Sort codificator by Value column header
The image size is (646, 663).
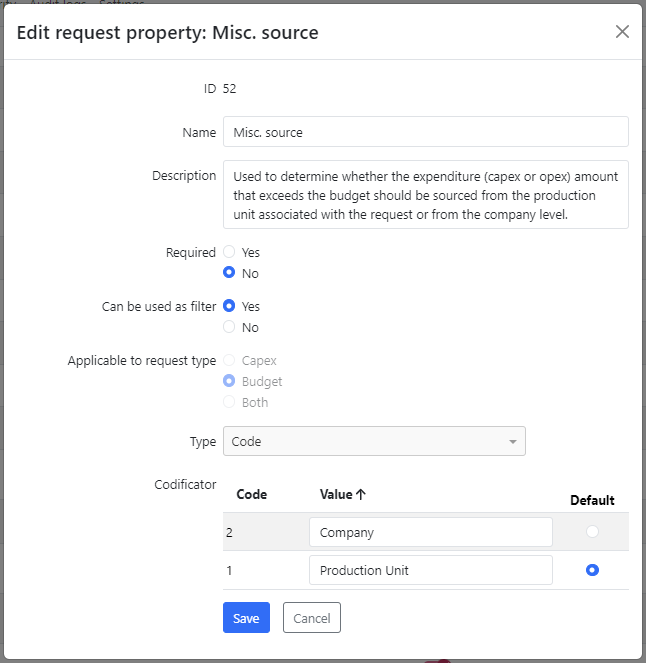(342, 494)
